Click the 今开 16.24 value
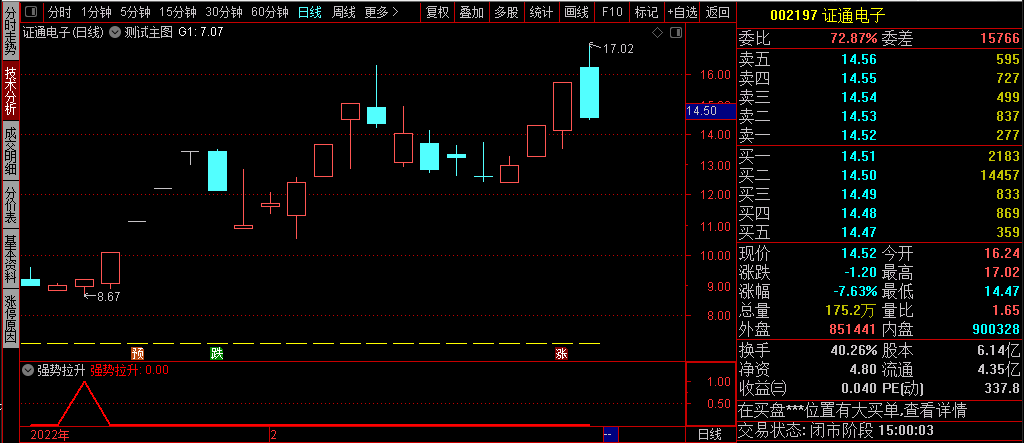The image size is (1024, 443). click(1002, 253)
